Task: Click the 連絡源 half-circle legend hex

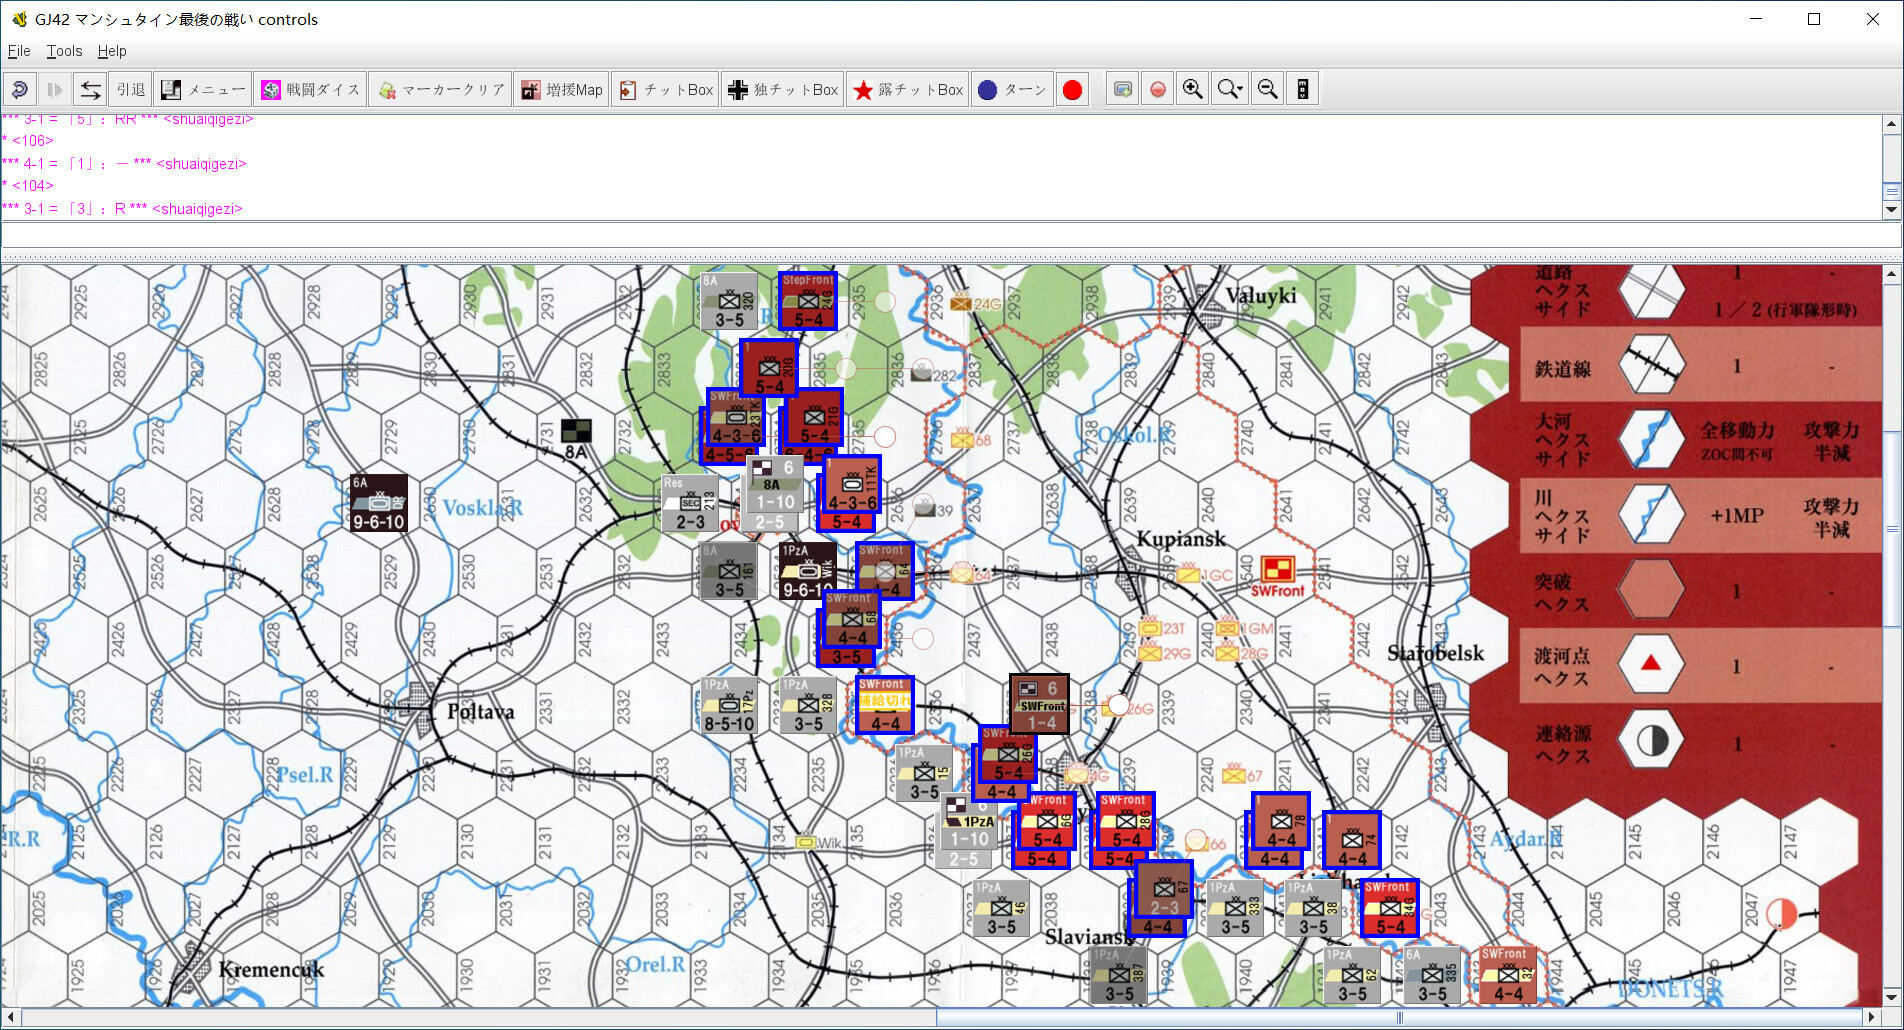Action: [1651, 741]
